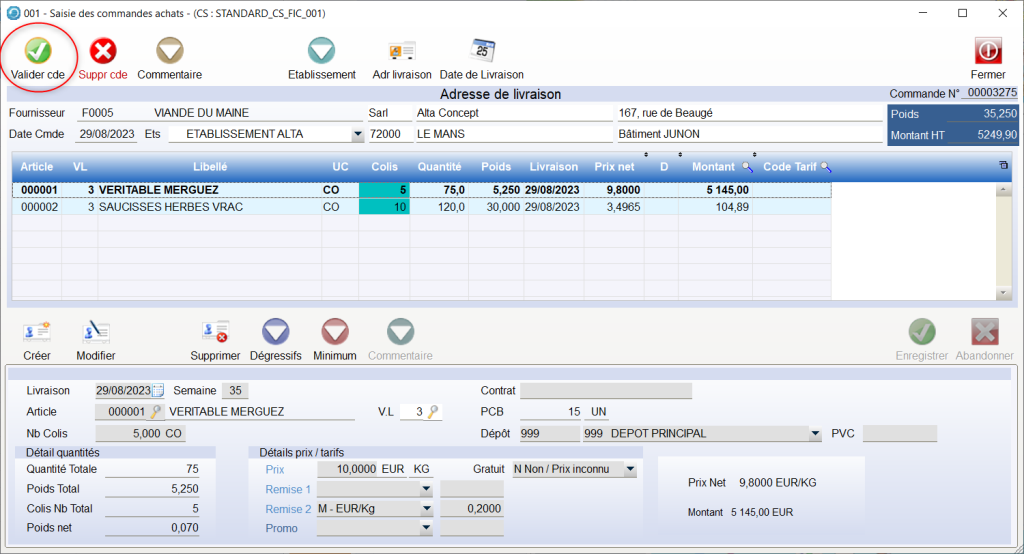This screenshot has height=554, width=1024.
Task: Click the Valider cde green checkmark icon
Action: (37, 51)
